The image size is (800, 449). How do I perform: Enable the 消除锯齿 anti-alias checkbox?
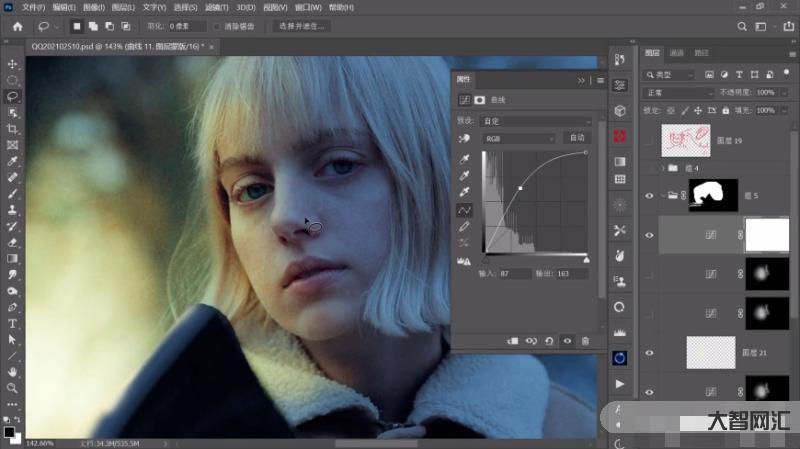pos(218,26)
